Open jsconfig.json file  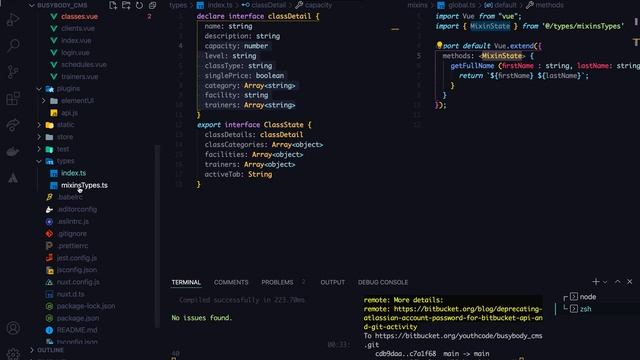coord(77,270)
